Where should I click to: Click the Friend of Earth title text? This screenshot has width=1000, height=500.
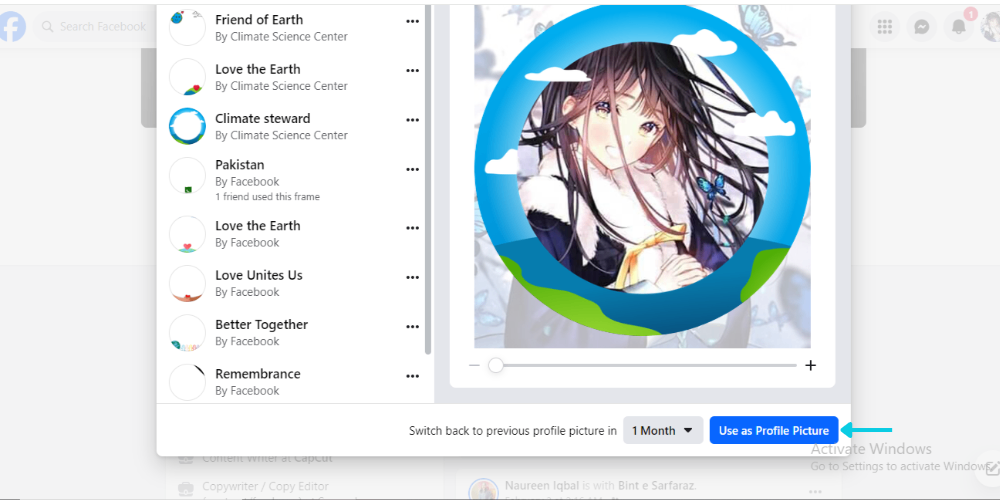(259, 20)
